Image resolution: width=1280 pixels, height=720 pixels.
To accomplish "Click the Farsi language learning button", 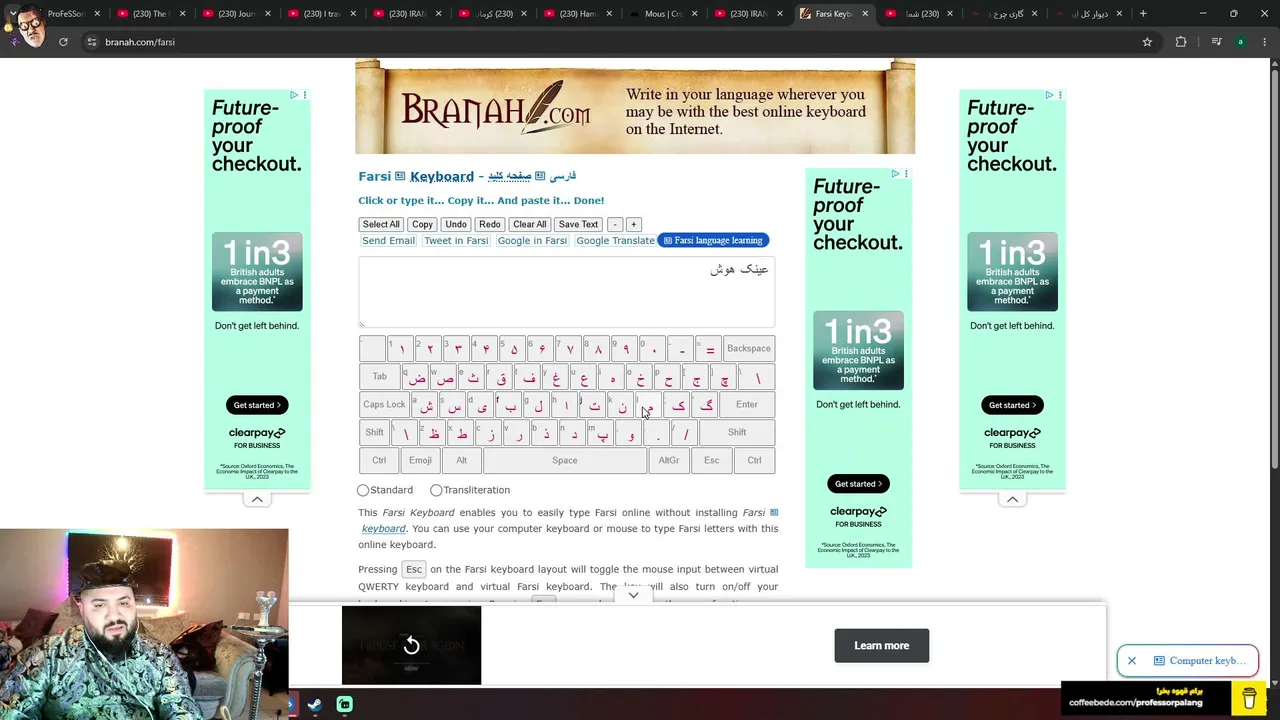I will coord(713,241).
